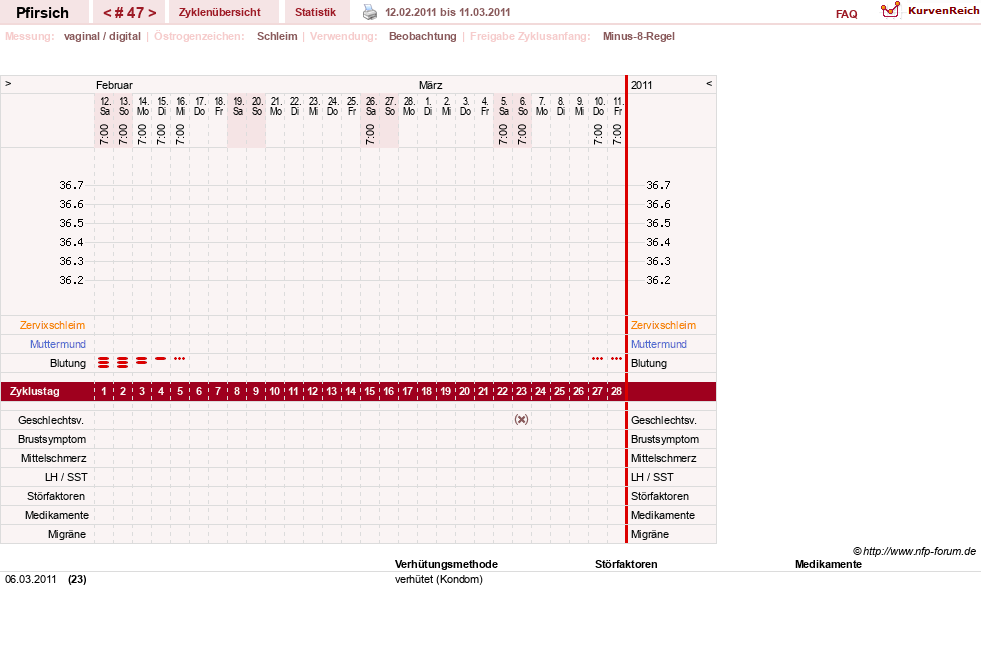This screenshot has height=663, width=981.
Task: Click left Zervixschleim row label
Action: click(53, 325)
